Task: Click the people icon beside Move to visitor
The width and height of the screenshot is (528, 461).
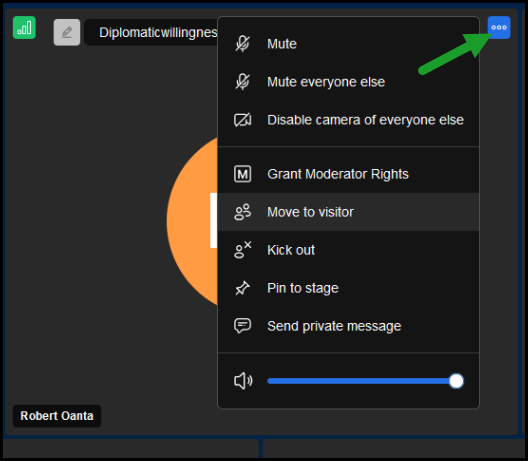Action: pyautogui.click(x=242, y=212)
